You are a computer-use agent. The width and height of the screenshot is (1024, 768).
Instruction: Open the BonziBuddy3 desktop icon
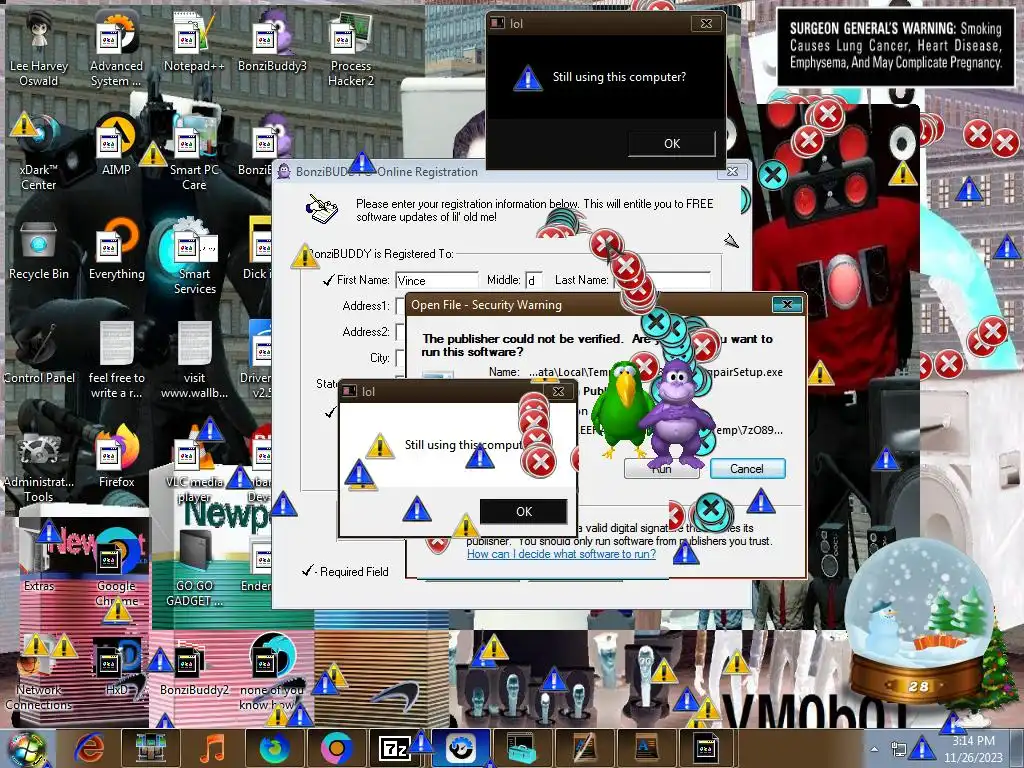coord(272,42)
